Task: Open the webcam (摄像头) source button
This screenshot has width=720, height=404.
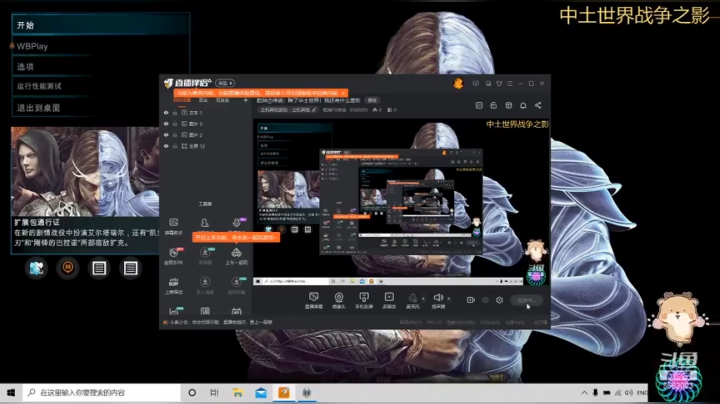Action: click(x=339, y=300)
